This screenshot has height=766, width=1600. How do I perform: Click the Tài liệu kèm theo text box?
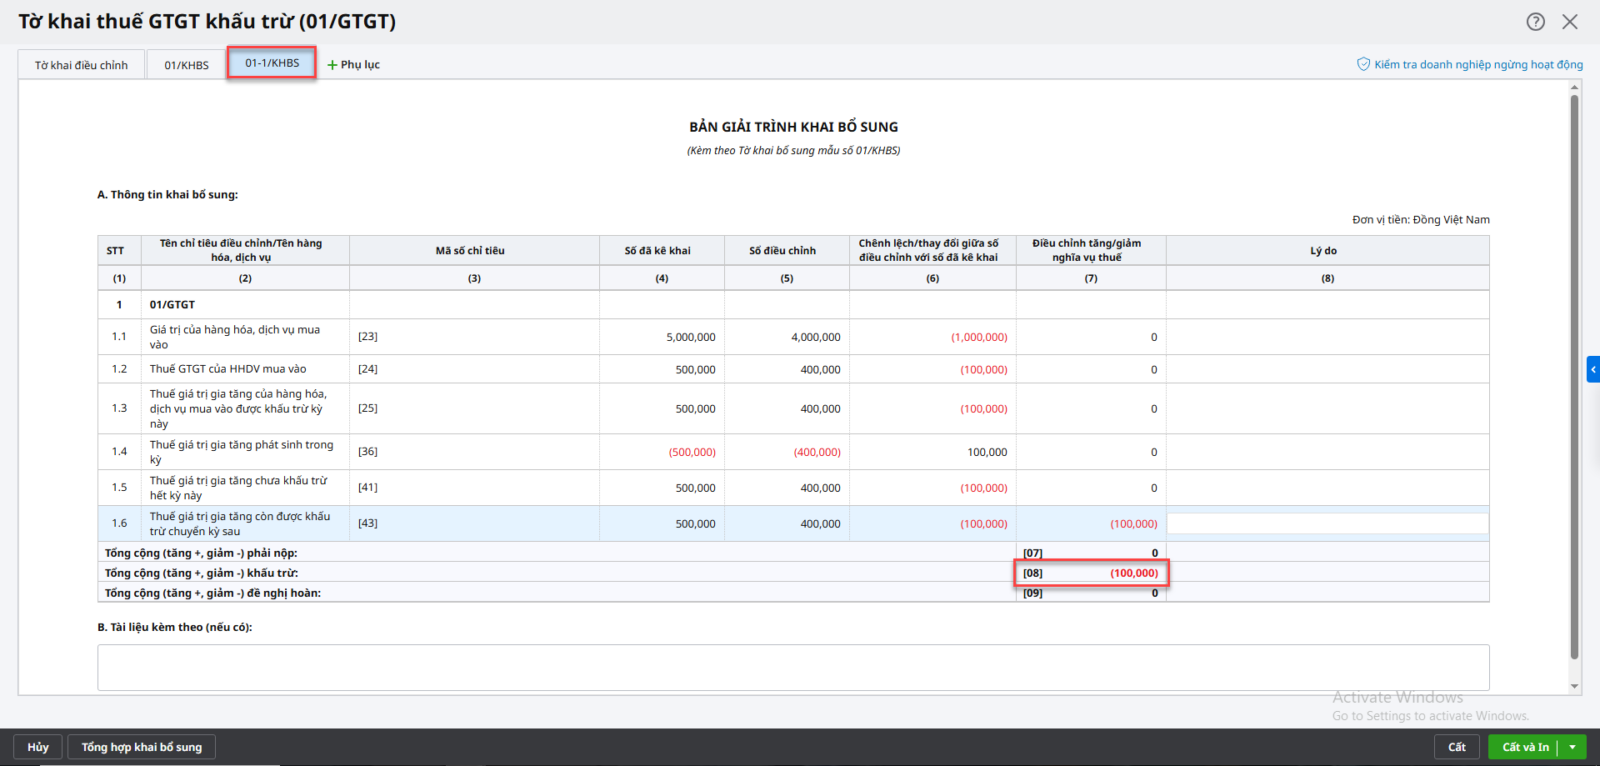(792, 667)
